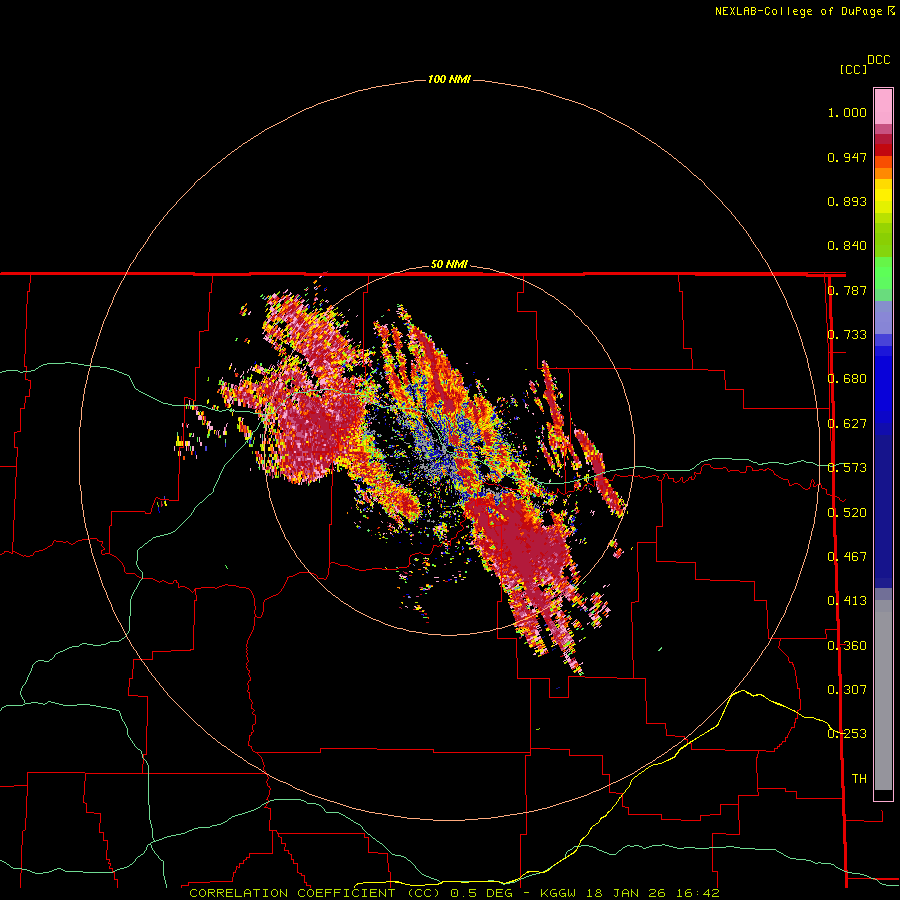Select the 0.253 scale value
Viewport: 900px width, 900px height.
point(847,734)
